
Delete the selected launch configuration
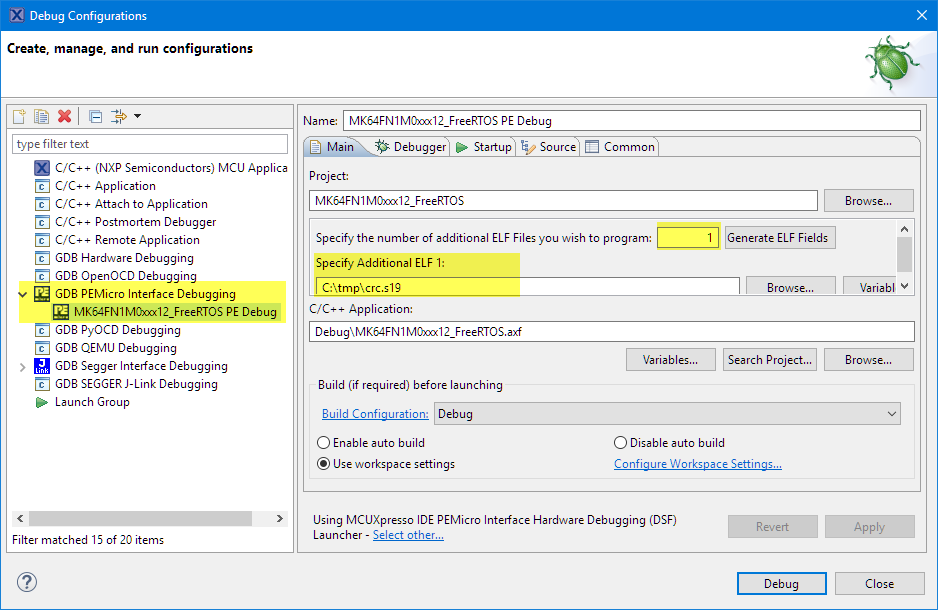coord(65,116)
